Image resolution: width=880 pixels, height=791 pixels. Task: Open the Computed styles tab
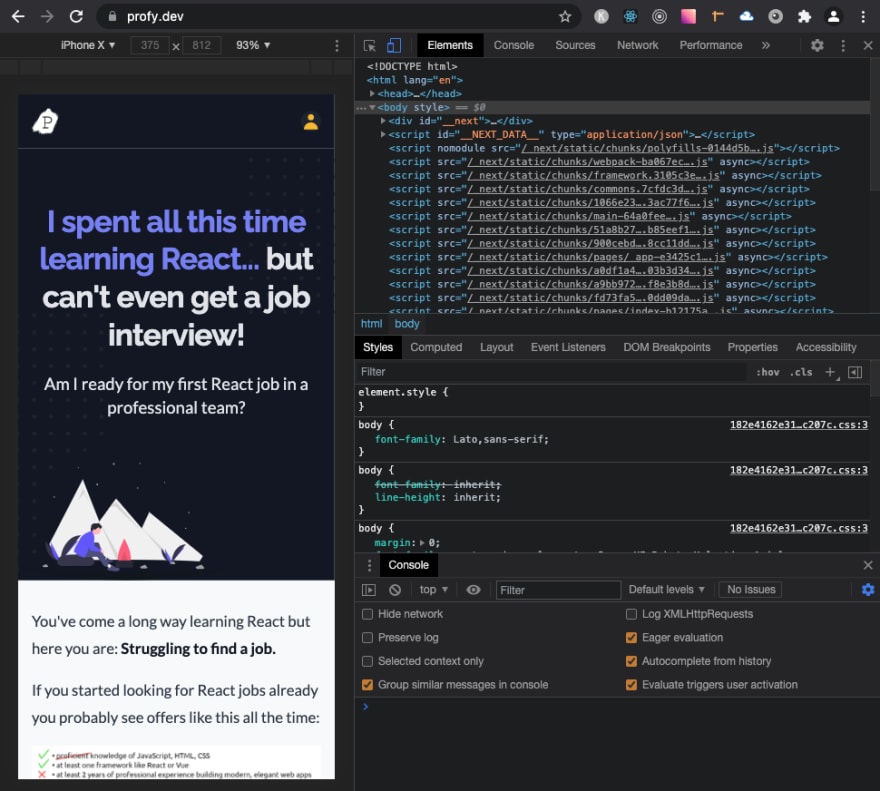[436, 348]
